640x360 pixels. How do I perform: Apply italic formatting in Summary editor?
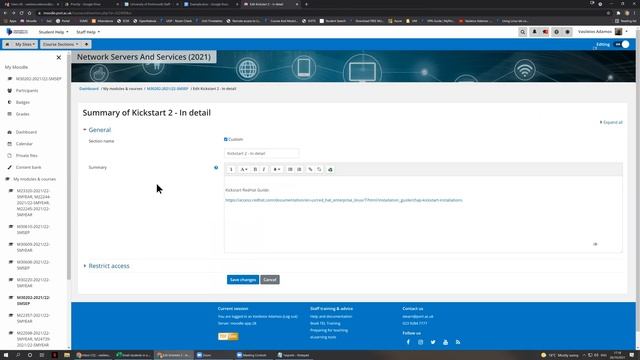tap(264, 169)
